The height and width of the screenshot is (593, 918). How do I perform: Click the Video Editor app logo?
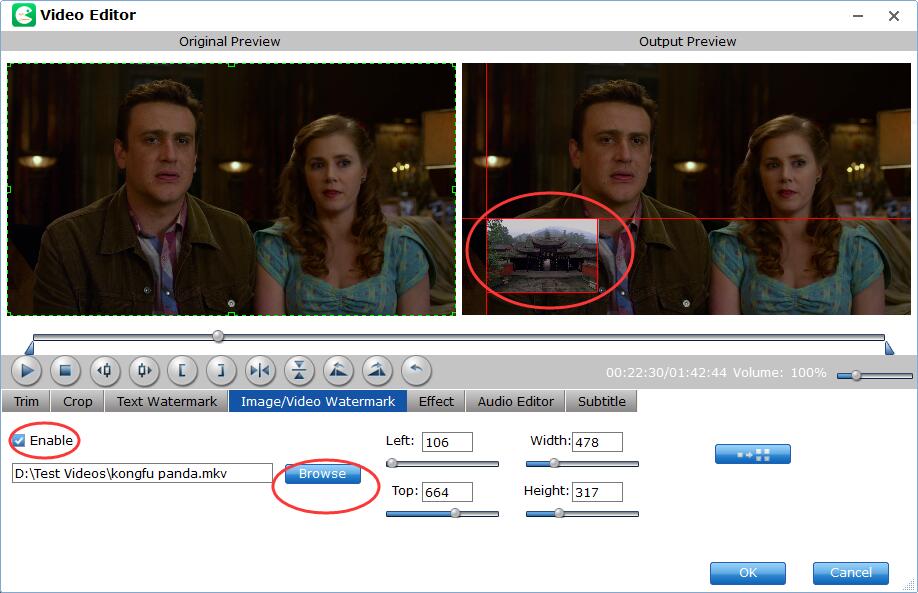coord(23,15)
